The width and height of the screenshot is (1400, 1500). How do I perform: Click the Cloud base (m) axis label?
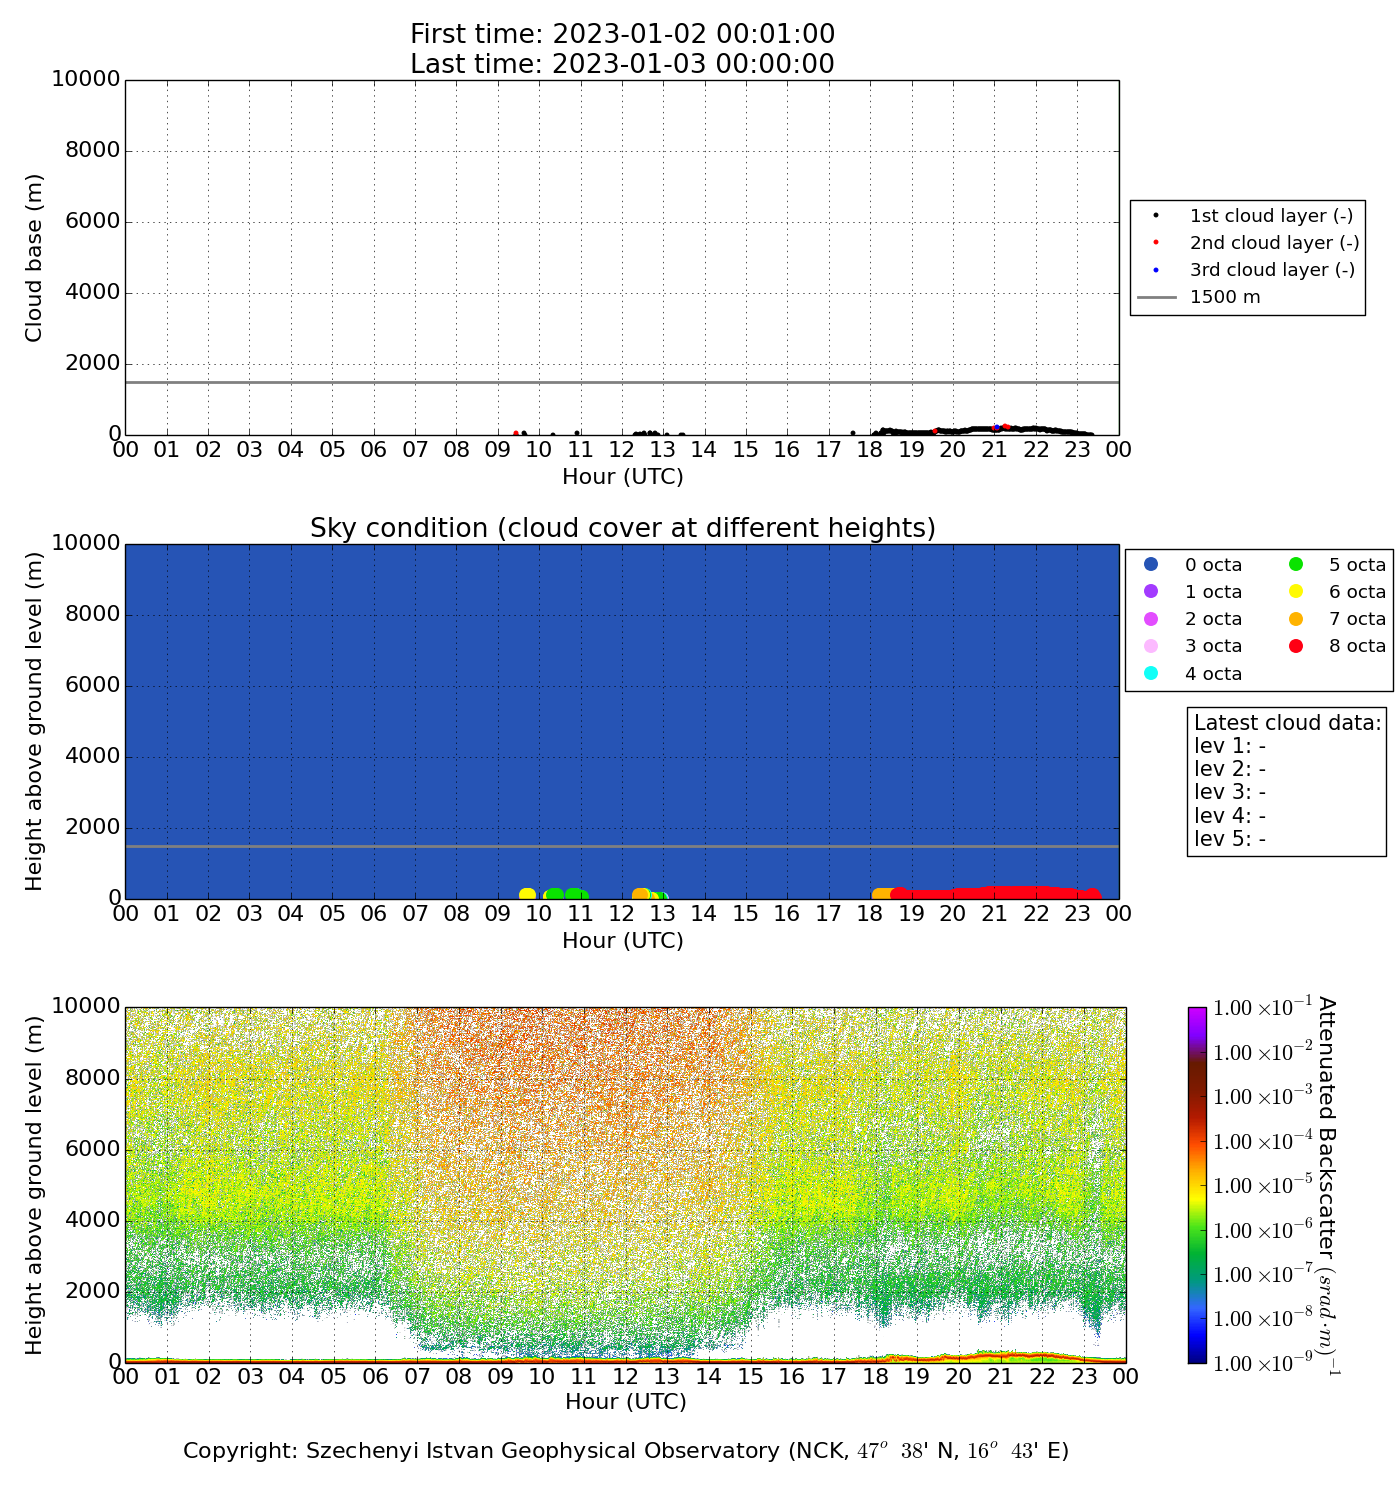[x=35, y=258]
